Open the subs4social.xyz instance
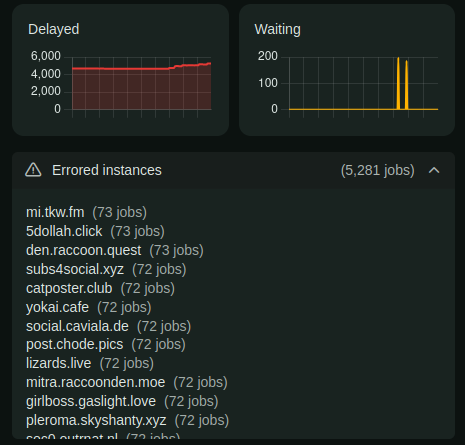Image resolution: width=465 pixels, height=445 pixels. 75,269
